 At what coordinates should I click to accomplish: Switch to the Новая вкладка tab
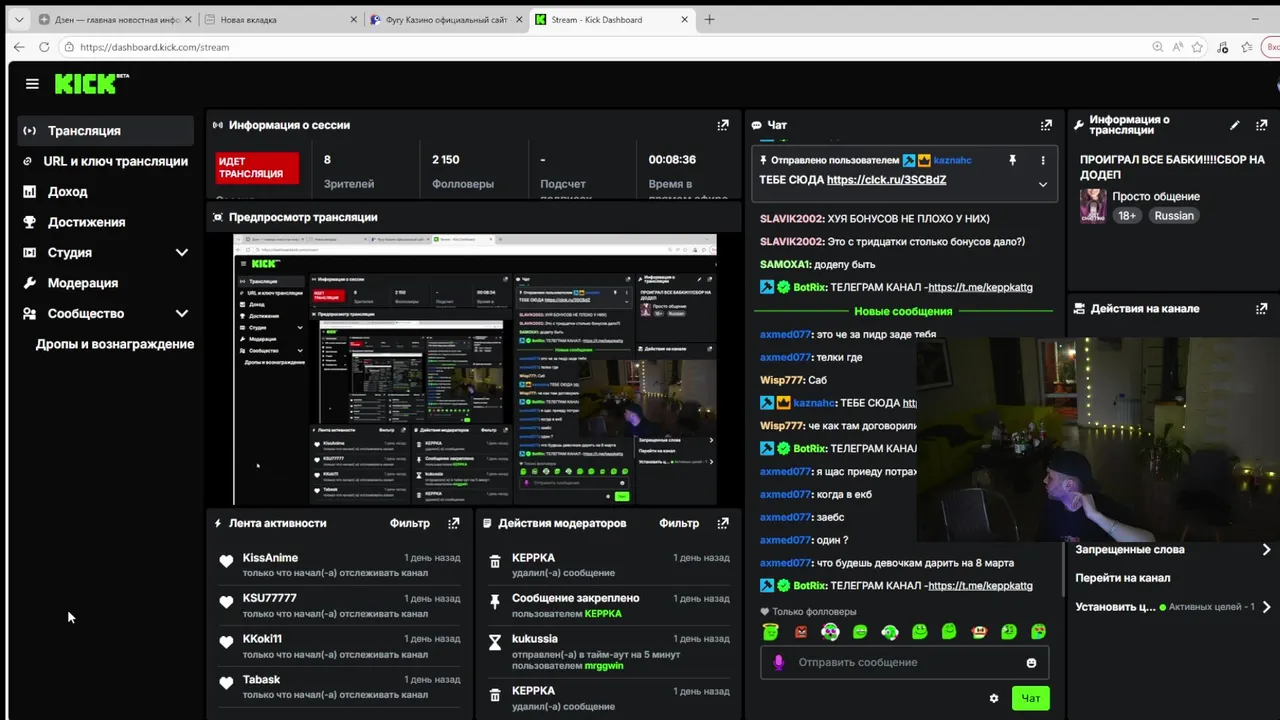pyautogui.click(x=278, y=19)
